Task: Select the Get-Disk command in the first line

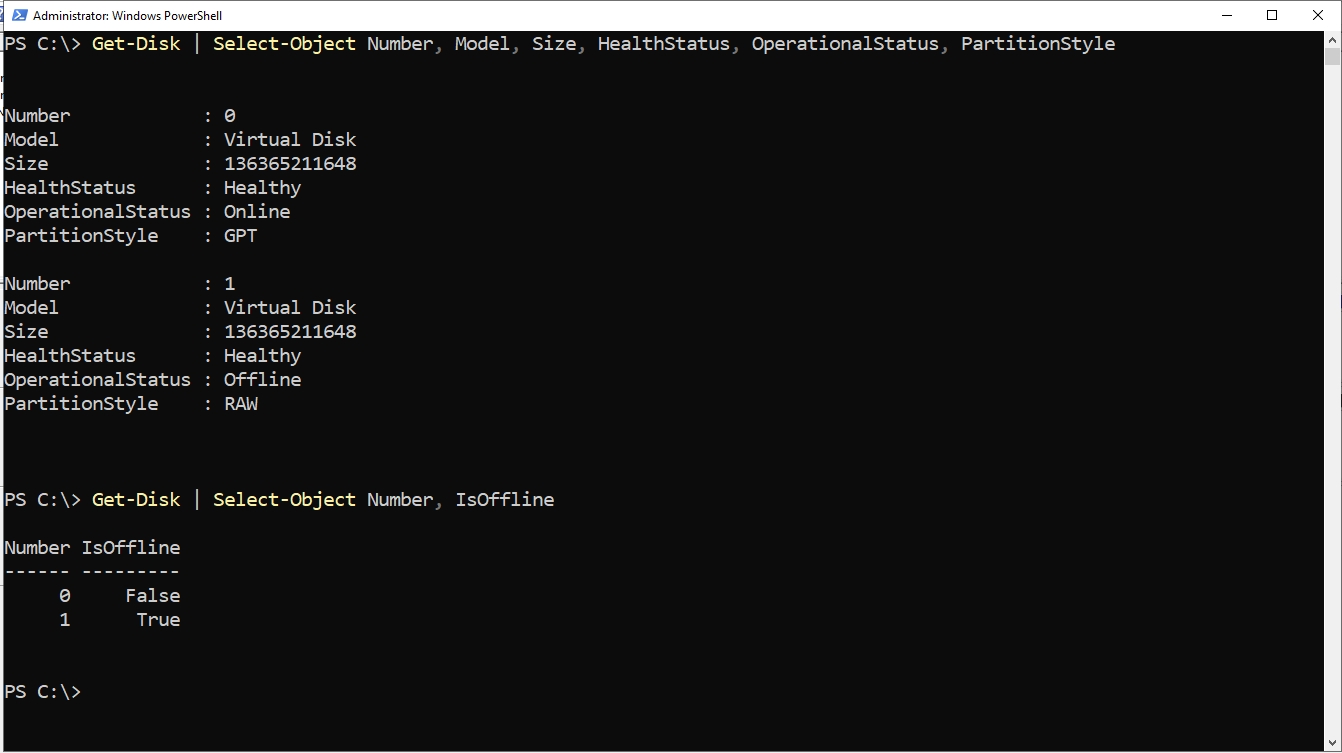Action: click(x=135, y=43)
